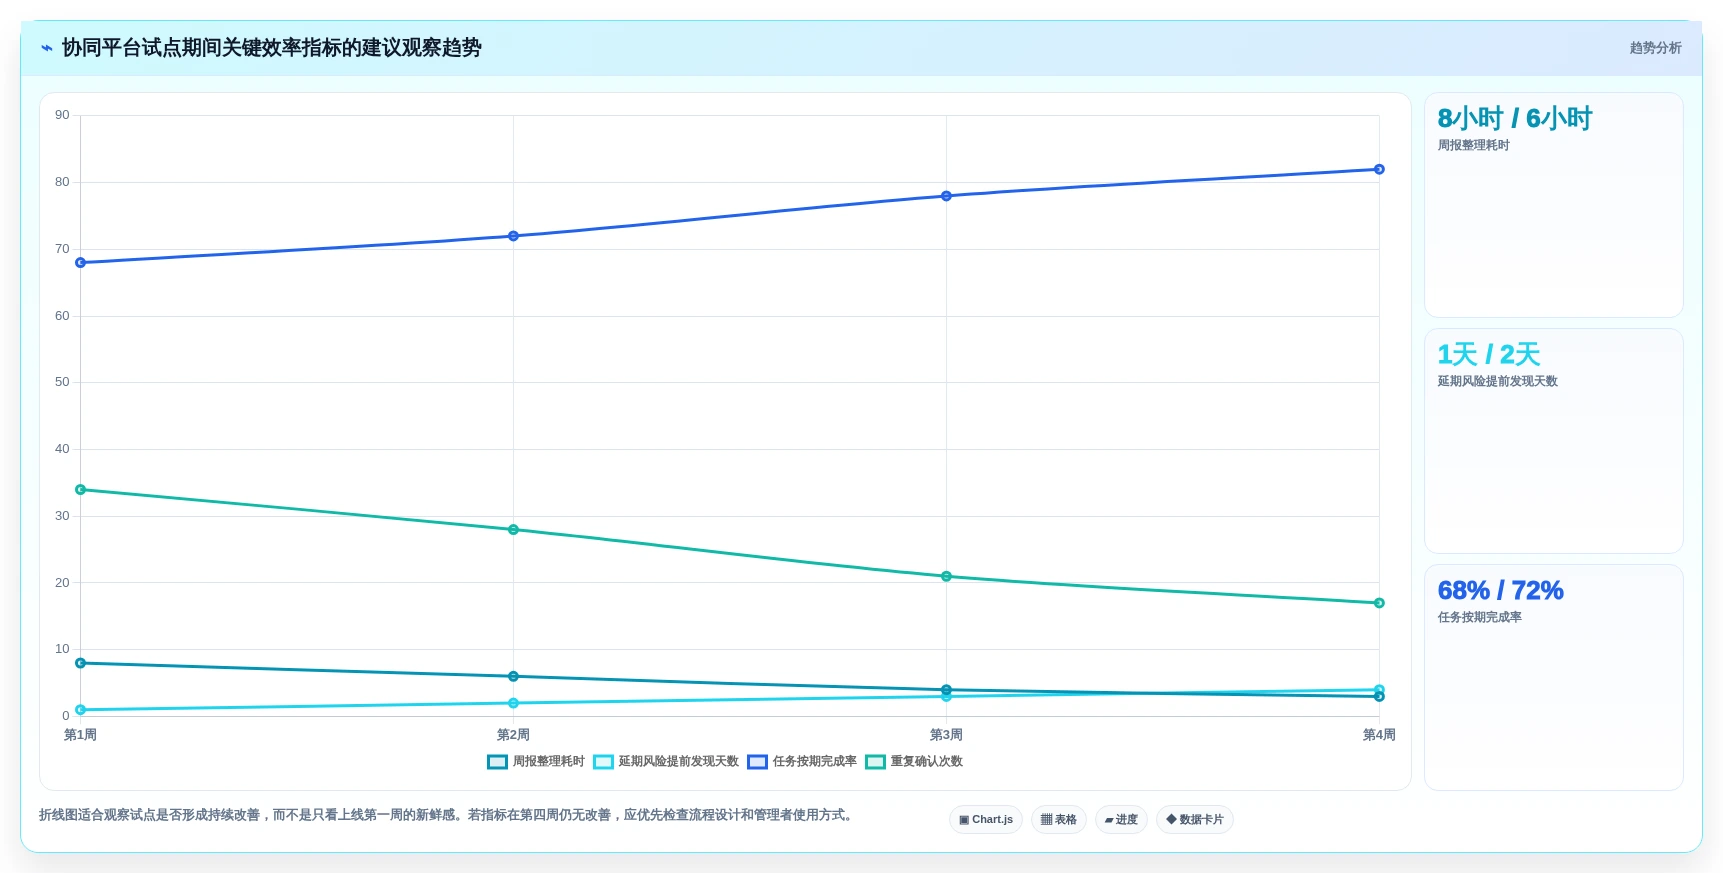Viewport: 1723px width, 873px height.
Task: Click the 趋势分析 label in the header
Action: pos(1655,48)
